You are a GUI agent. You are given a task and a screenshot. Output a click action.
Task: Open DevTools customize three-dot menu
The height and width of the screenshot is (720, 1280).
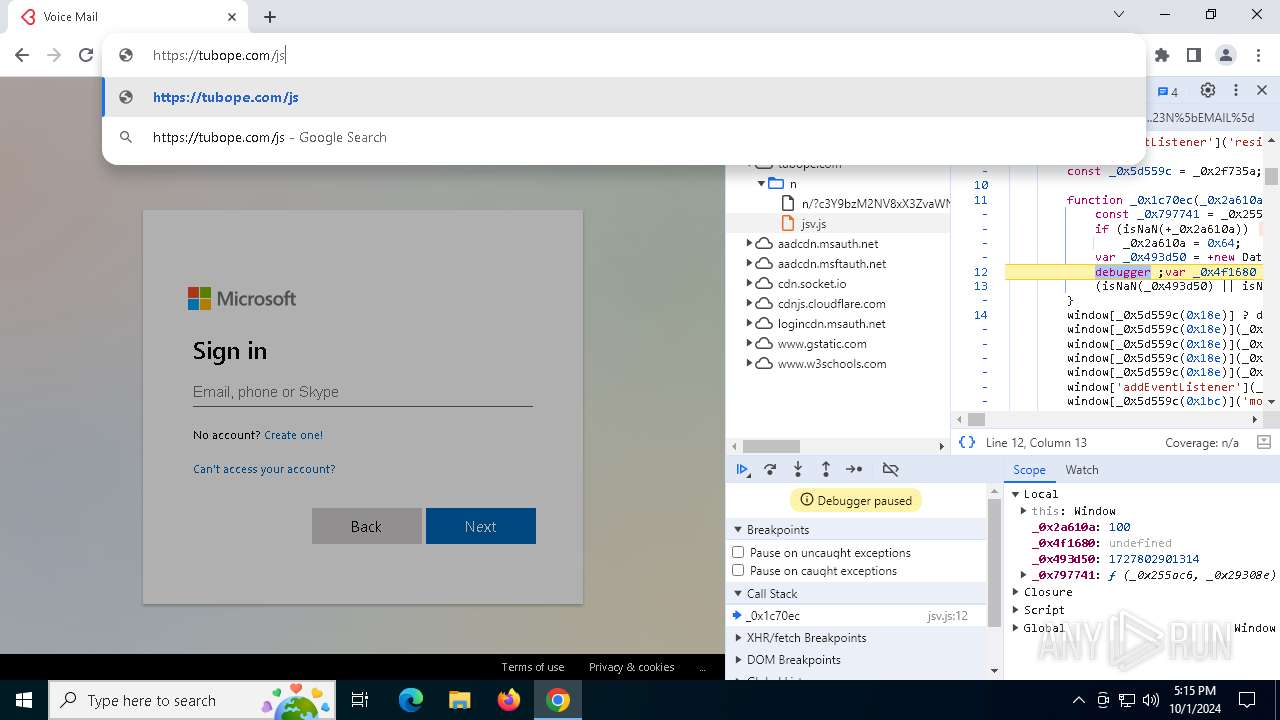click(1236, 90)
